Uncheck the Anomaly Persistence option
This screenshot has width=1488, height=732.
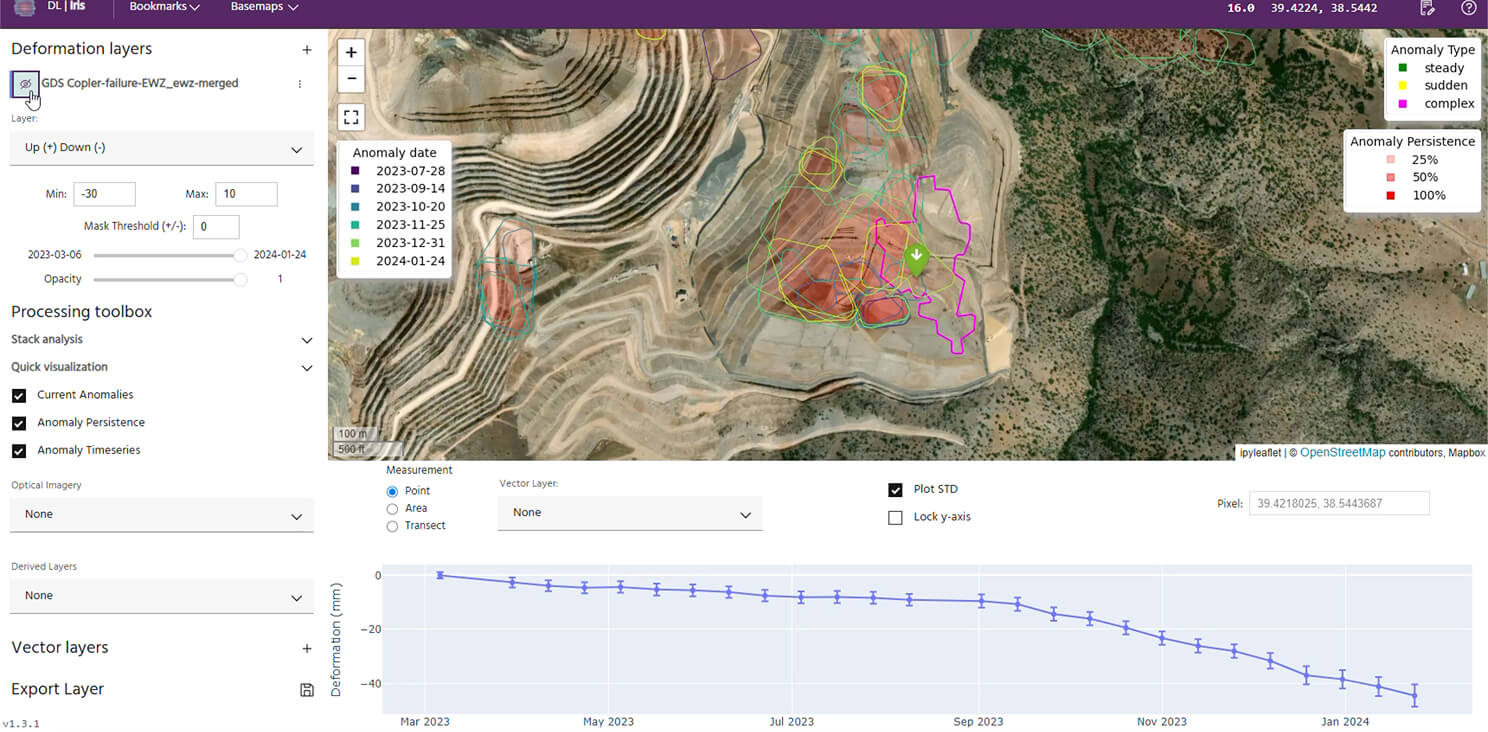tap(17, 422)
